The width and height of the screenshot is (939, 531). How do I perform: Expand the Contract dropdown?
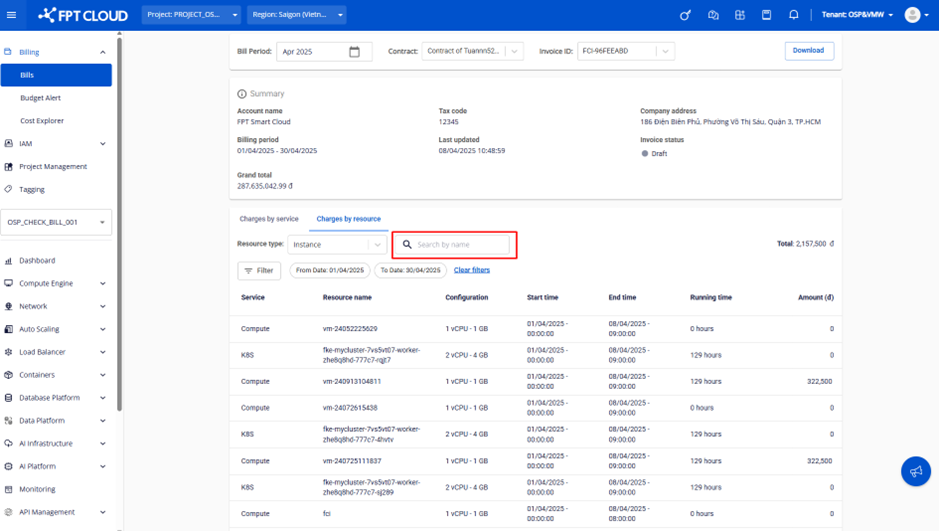pyautogui.click(x=514, y=51)
